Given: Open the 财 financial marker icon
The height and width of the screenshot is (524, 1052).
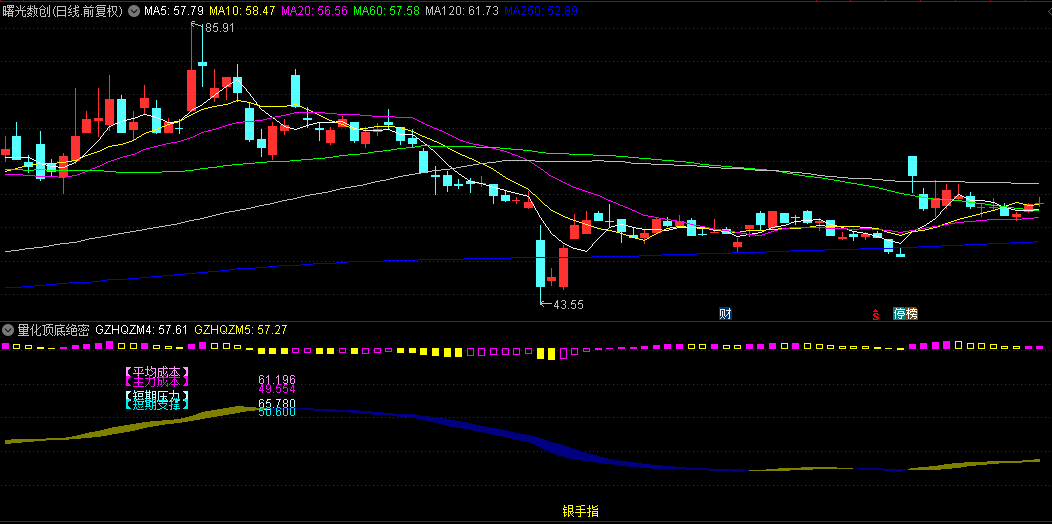Looking at the screenshot, I should click(725, 313).
